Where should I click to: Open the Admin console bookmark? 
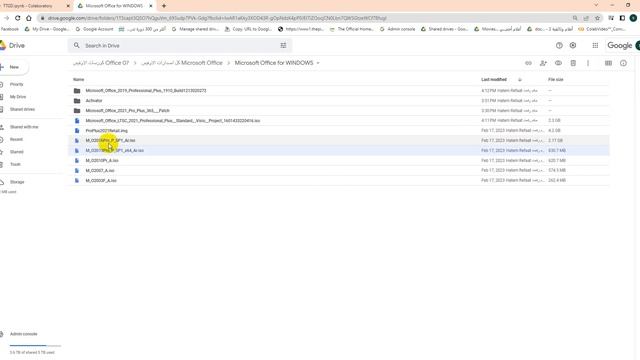(397, 29)
